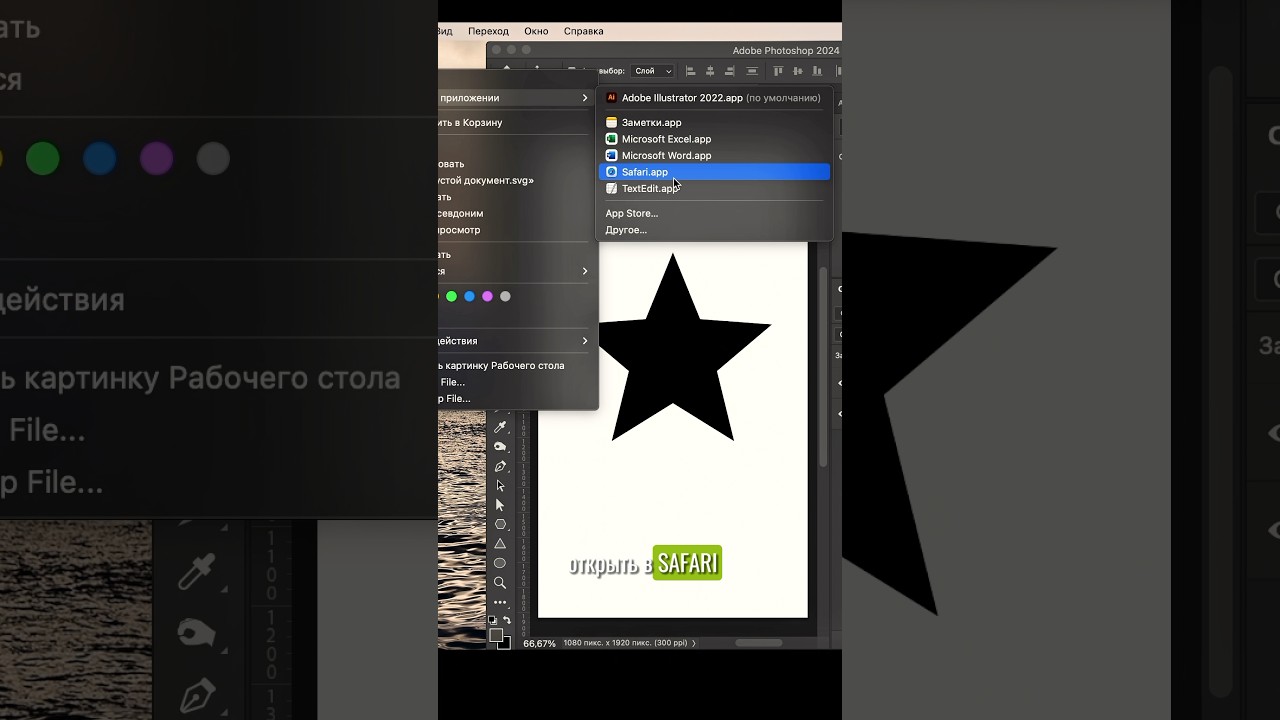Screen dimensions: 1280x720
Task: Open the Справка menu in the menu bar
Action: pyautogui.click(x=583, y=31)
